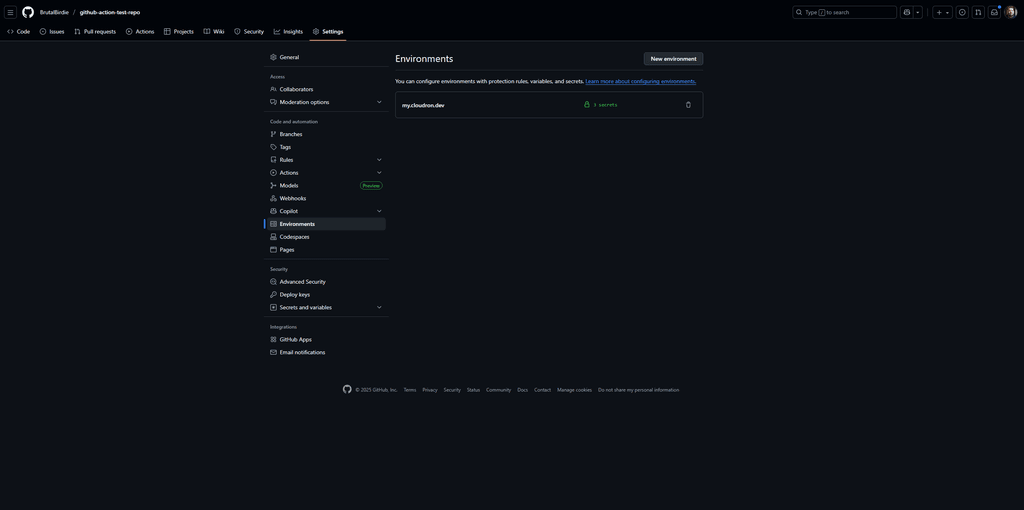
Task: Open Copilot chat icon in header
Action: pyautogui.click(x=907, y=12)
